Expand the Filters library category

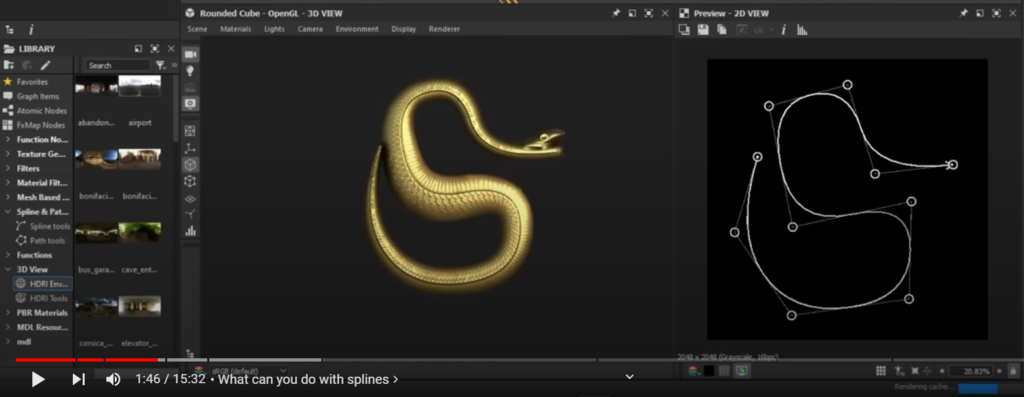(27, 168)
